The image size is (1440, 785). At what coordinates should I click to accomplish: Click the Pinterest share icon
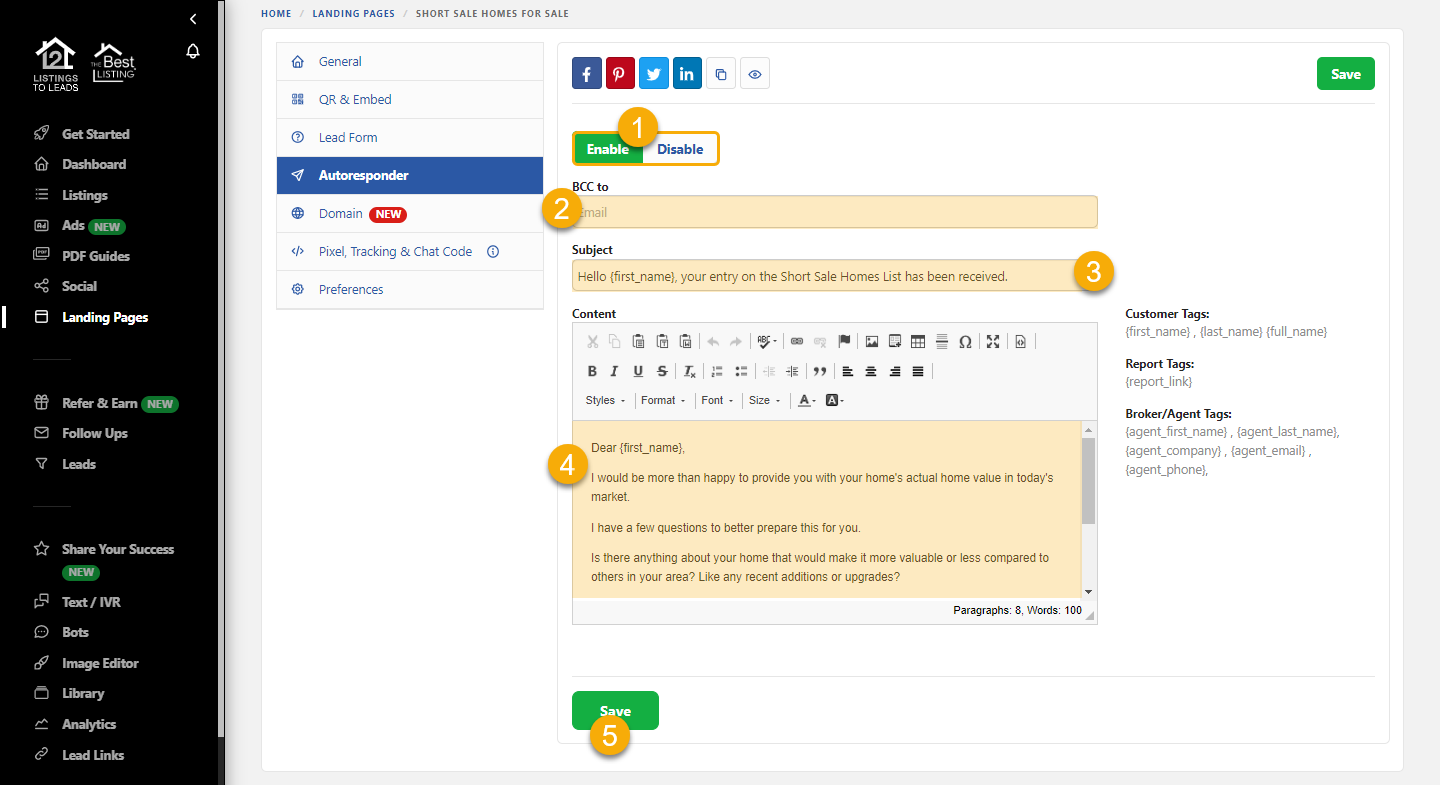click(x=620, y=74)
